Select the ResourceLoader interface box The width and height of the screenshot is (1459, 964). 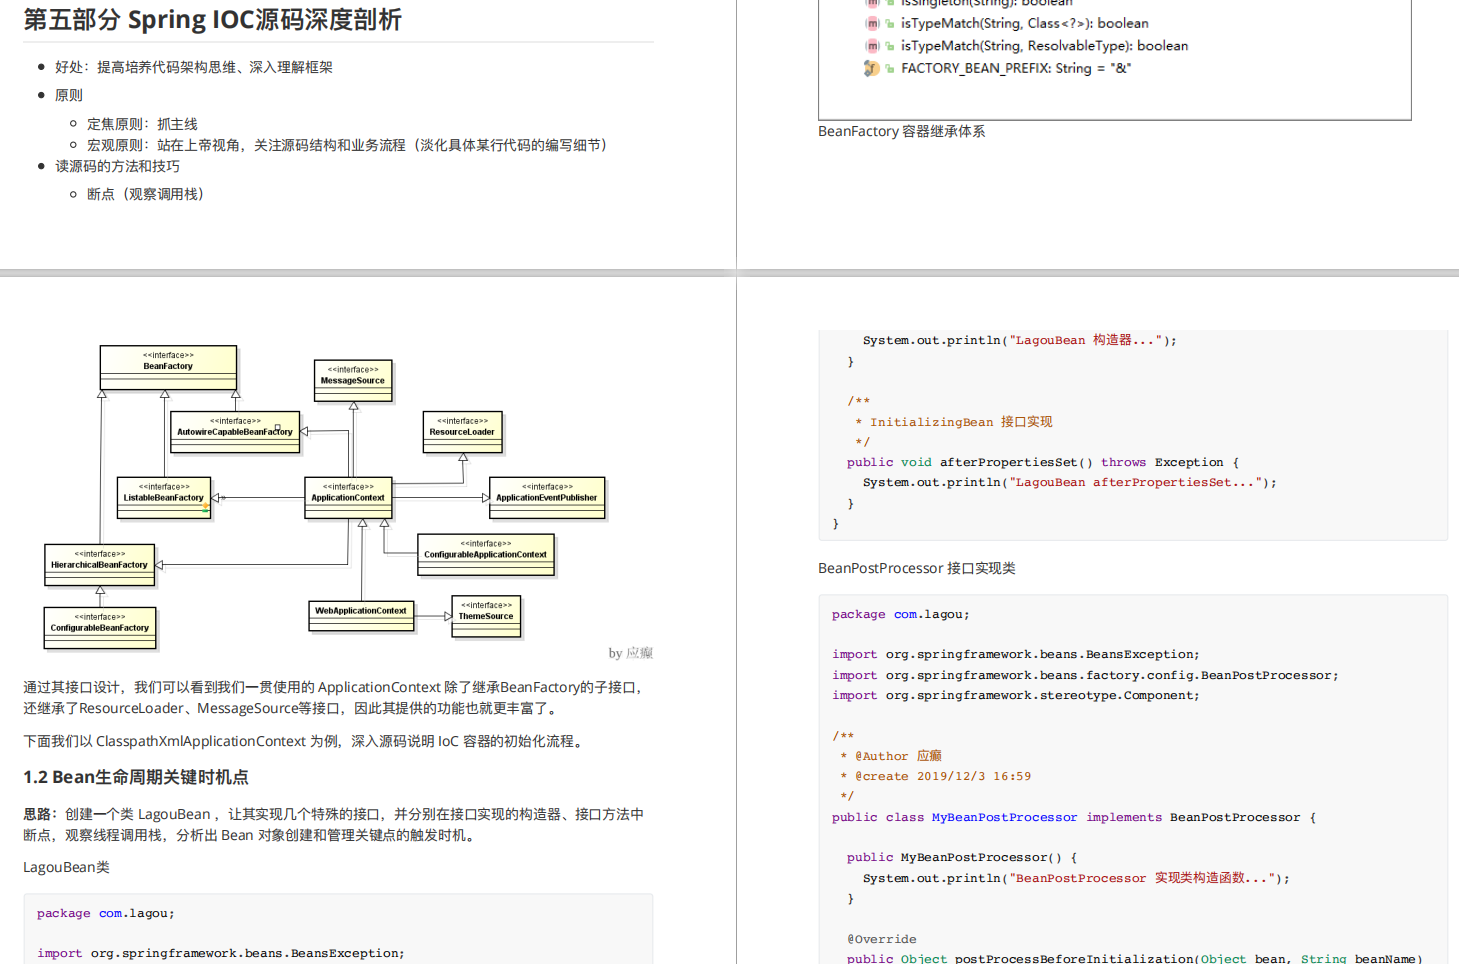pyautogui.click(x=462, y=428)
